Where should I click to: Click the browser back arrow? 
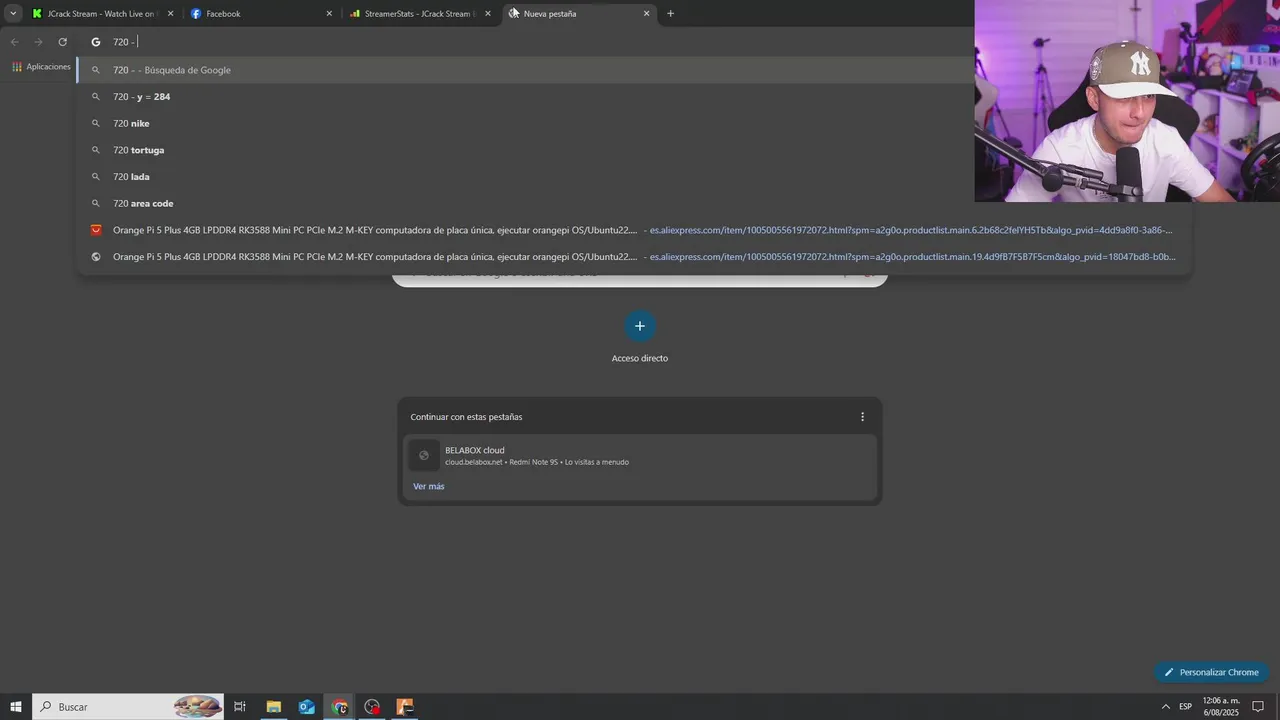(14, 42)
